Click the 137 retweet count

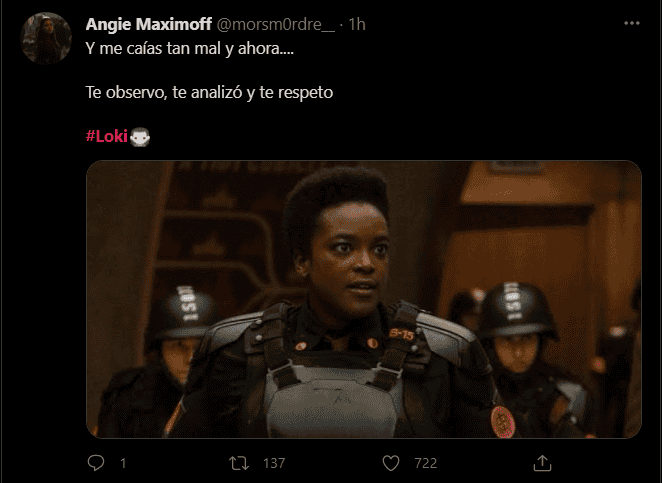pyautogui.click(x=274, y=463)
